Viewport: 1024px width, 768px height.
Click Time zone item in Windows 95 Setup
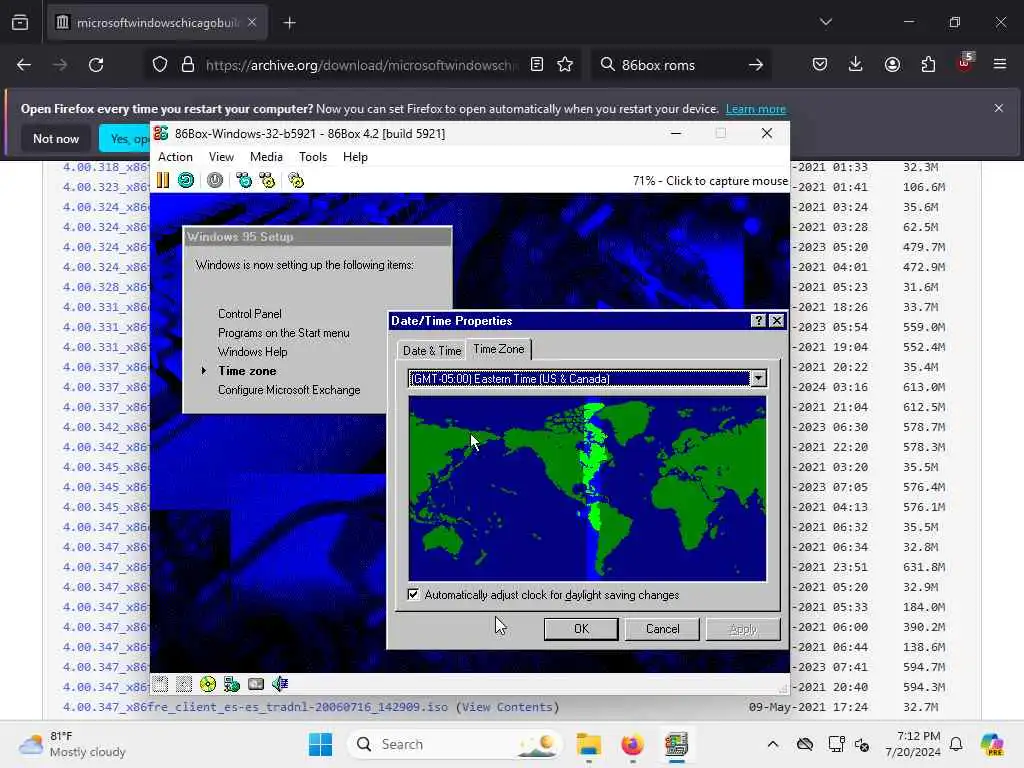(x=247, y=371)
